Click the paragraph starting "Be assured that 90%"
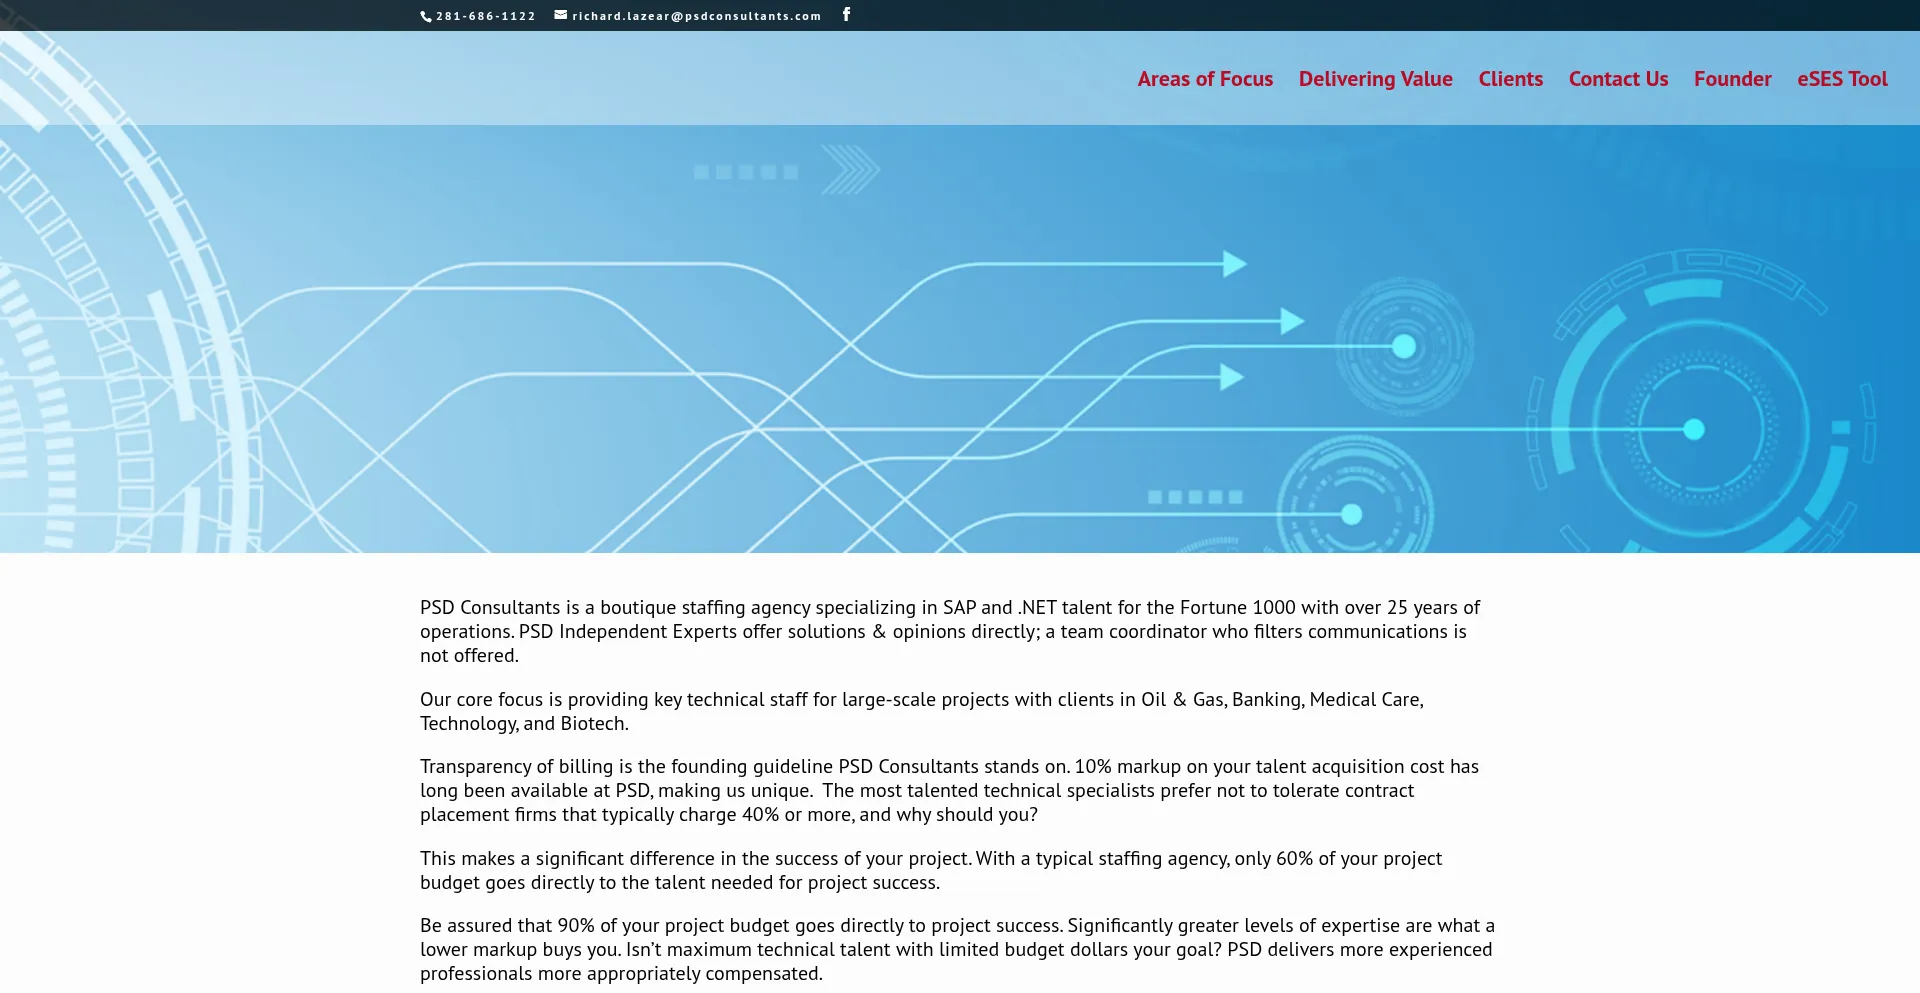 coord(956,949)
